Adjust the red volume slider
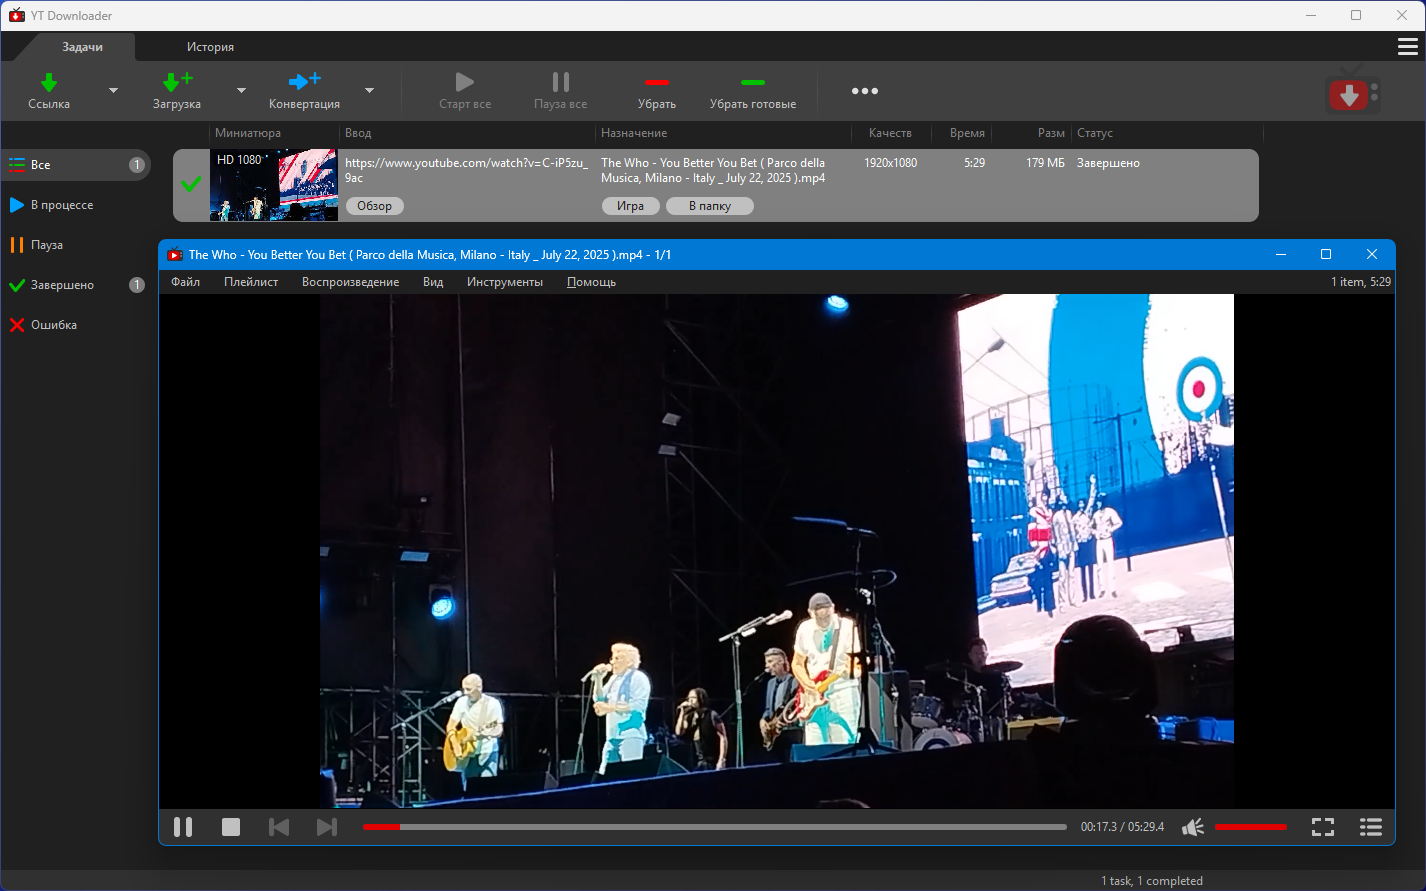 [x=1251, y=827]
